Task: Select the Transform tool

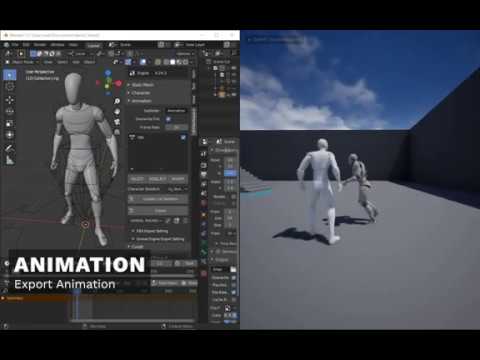Action: (9, 135)
